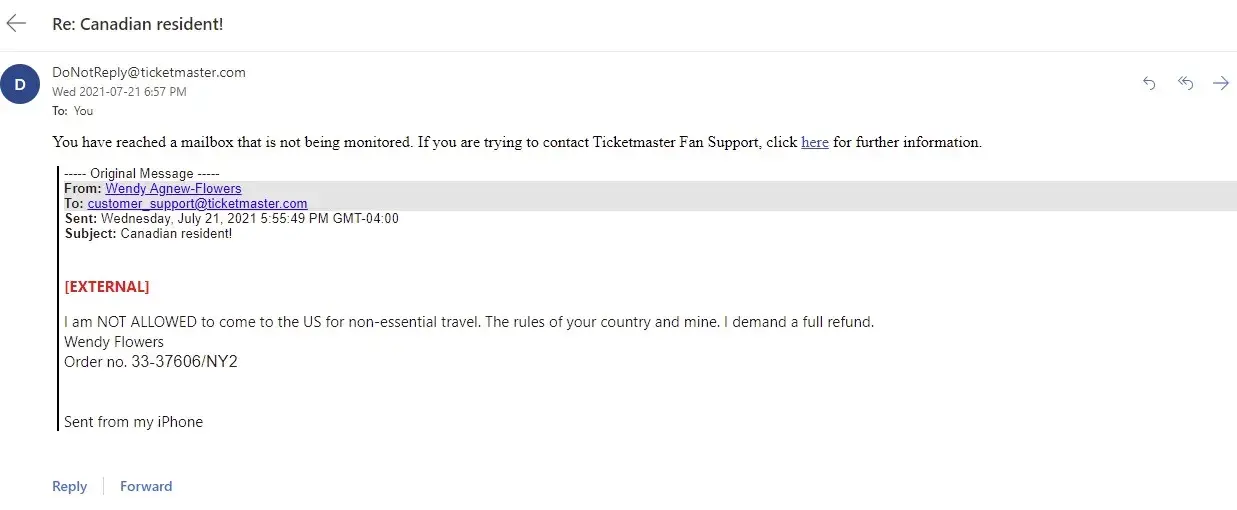The image size is (1237, 510).
Task: Click the red [EXTERNAL] tag
Action: point(107,287)
